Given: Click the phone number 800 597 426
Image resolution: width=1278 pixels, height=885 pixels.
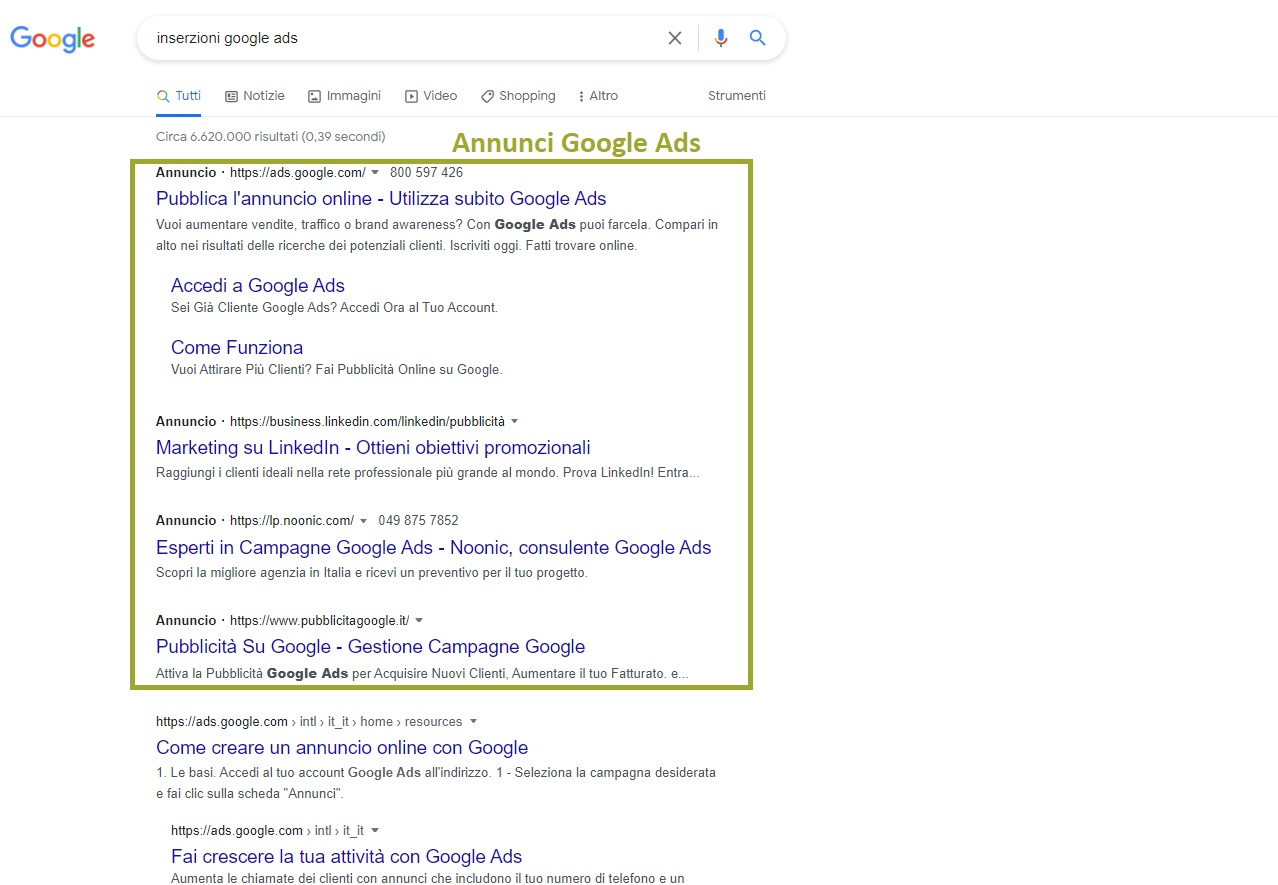Looking at the screenshot, I should click(x=427, y=172).
